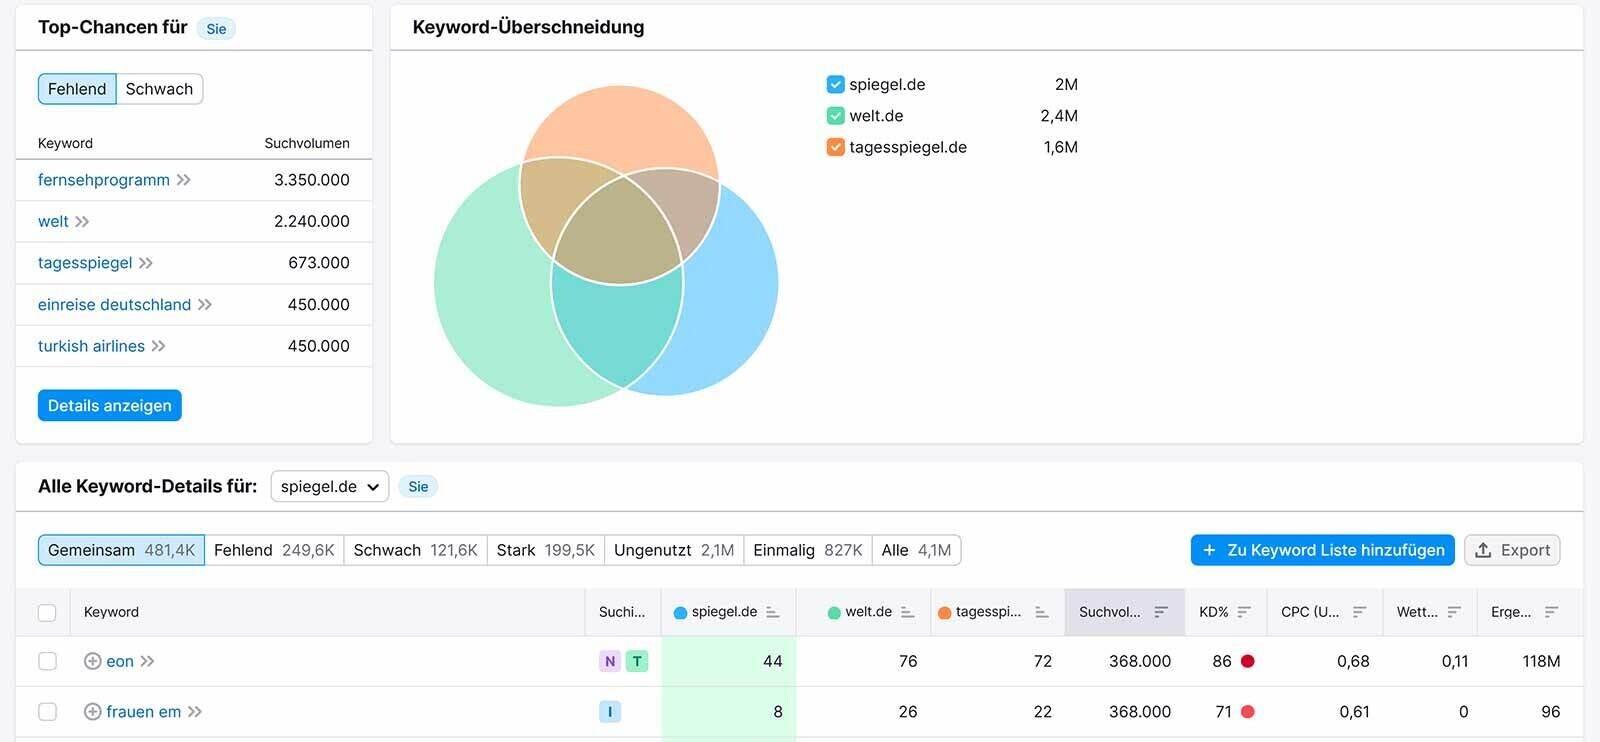1600x742 pixels.
Task: Open the fernsehprogramm keyword link
Action: pyautogui.click(x=104, y=180)
